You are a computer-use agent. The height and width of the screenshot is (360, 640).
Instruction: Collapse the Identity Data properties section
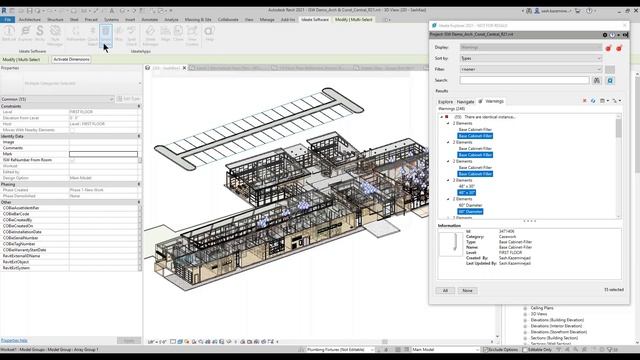tap(139, 136)
